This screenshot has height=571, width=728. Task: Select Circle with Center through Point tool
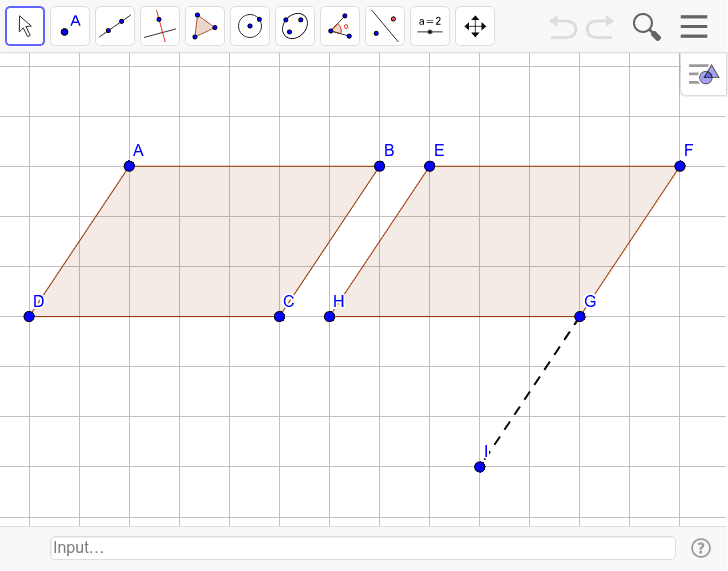tap(250, 26)
